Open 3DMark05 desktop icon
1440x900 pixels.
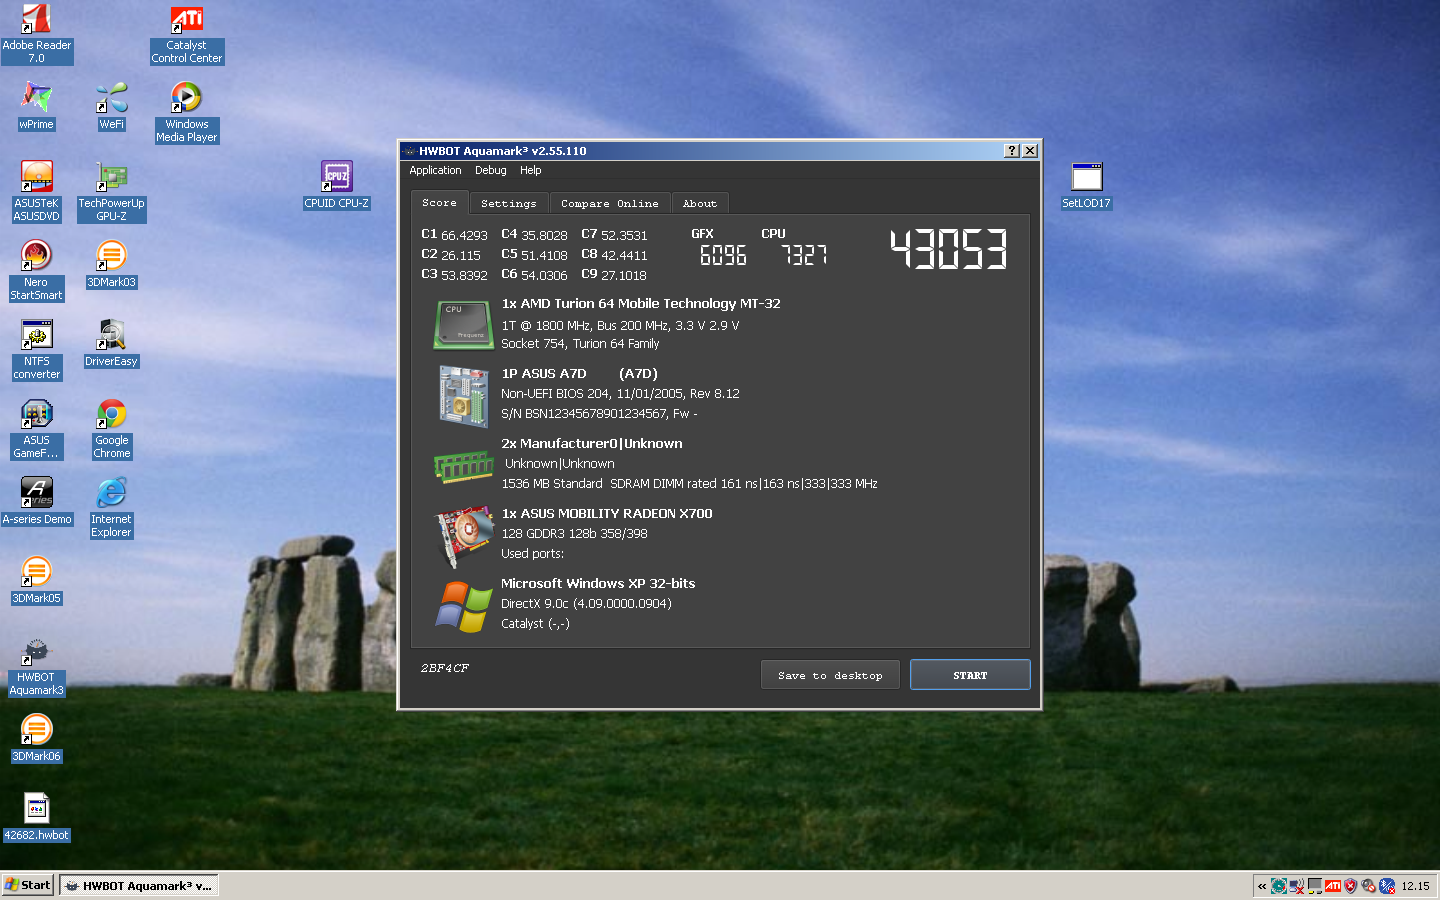pos(37,580)
